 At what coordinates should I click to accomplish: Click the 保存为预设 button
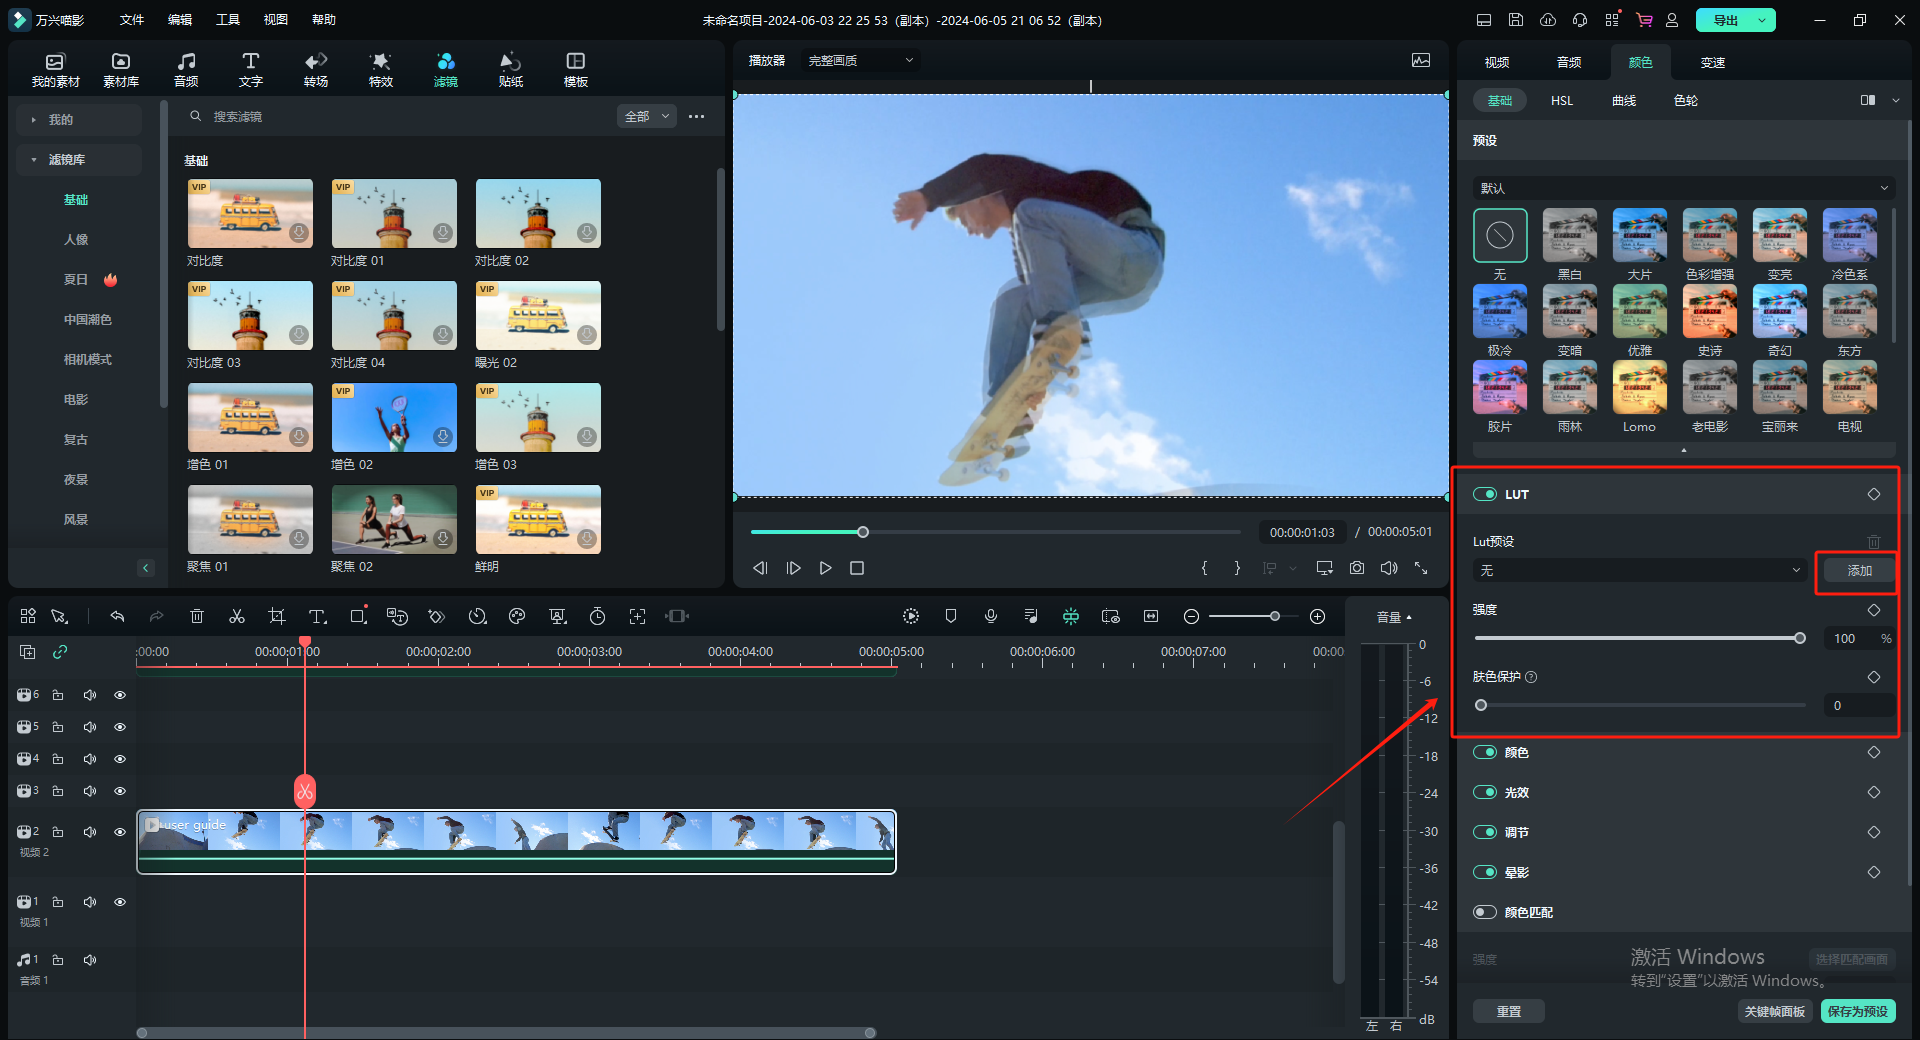point(1857,1011)
